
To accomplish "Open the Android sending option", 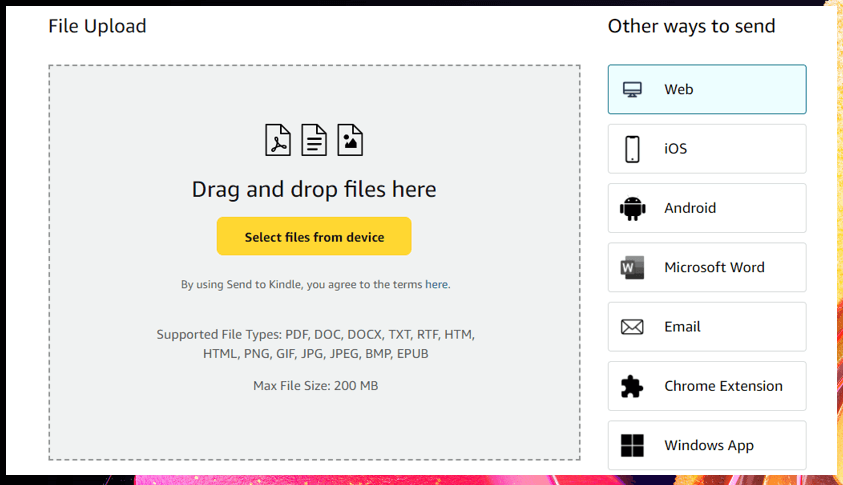I will click(707, 208).
